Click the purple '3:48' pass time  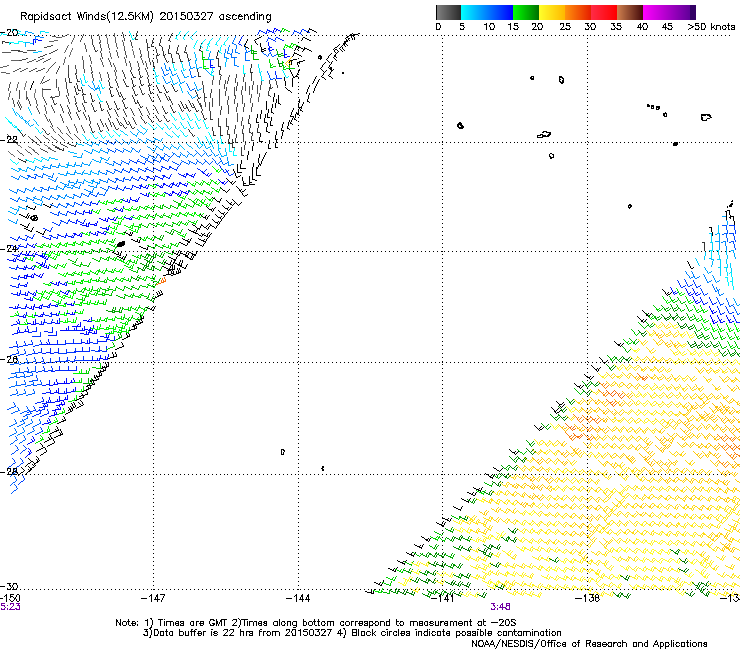(x=500, y=607)
